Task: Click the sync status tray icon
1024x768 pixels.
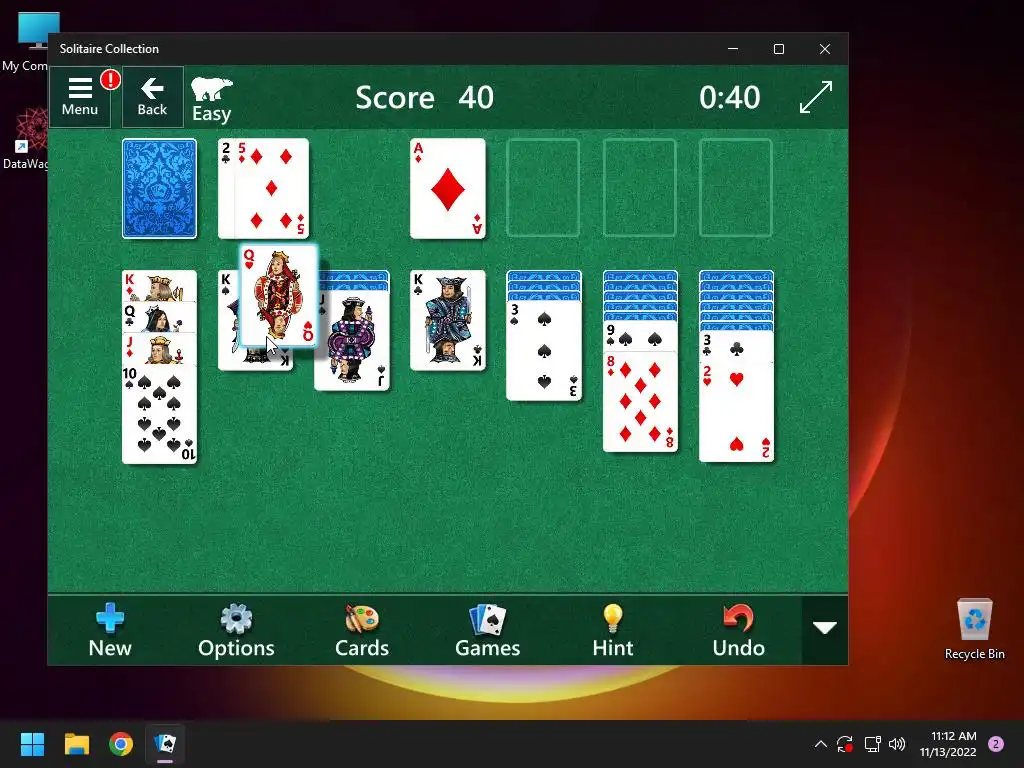Action: click(845, 744)
